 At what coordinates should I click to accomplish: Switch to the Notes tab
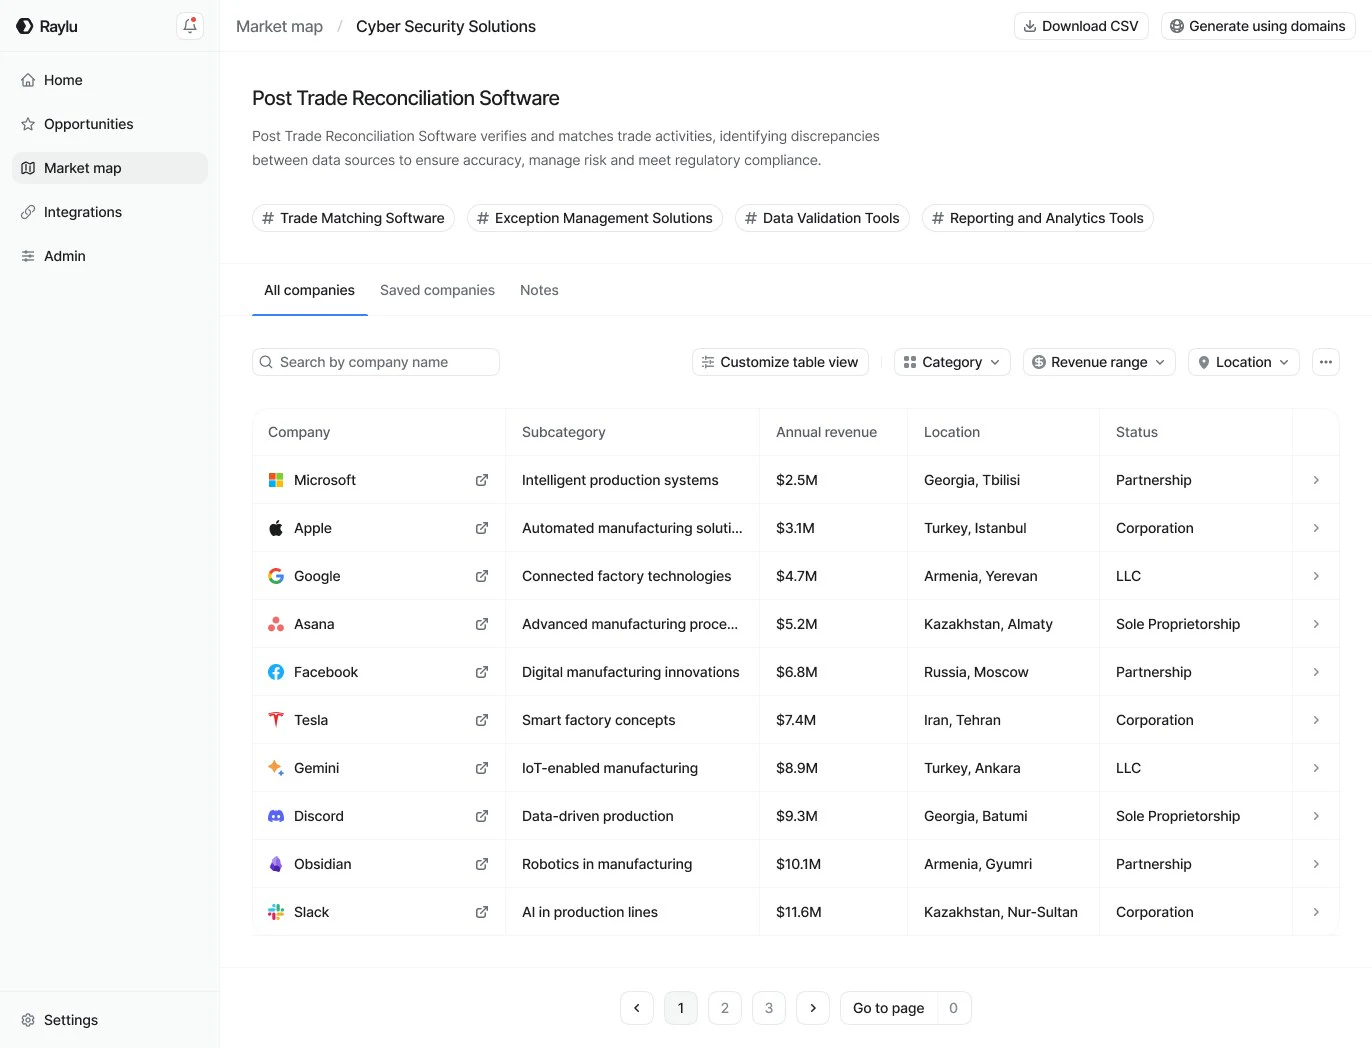tap(539, 290)
